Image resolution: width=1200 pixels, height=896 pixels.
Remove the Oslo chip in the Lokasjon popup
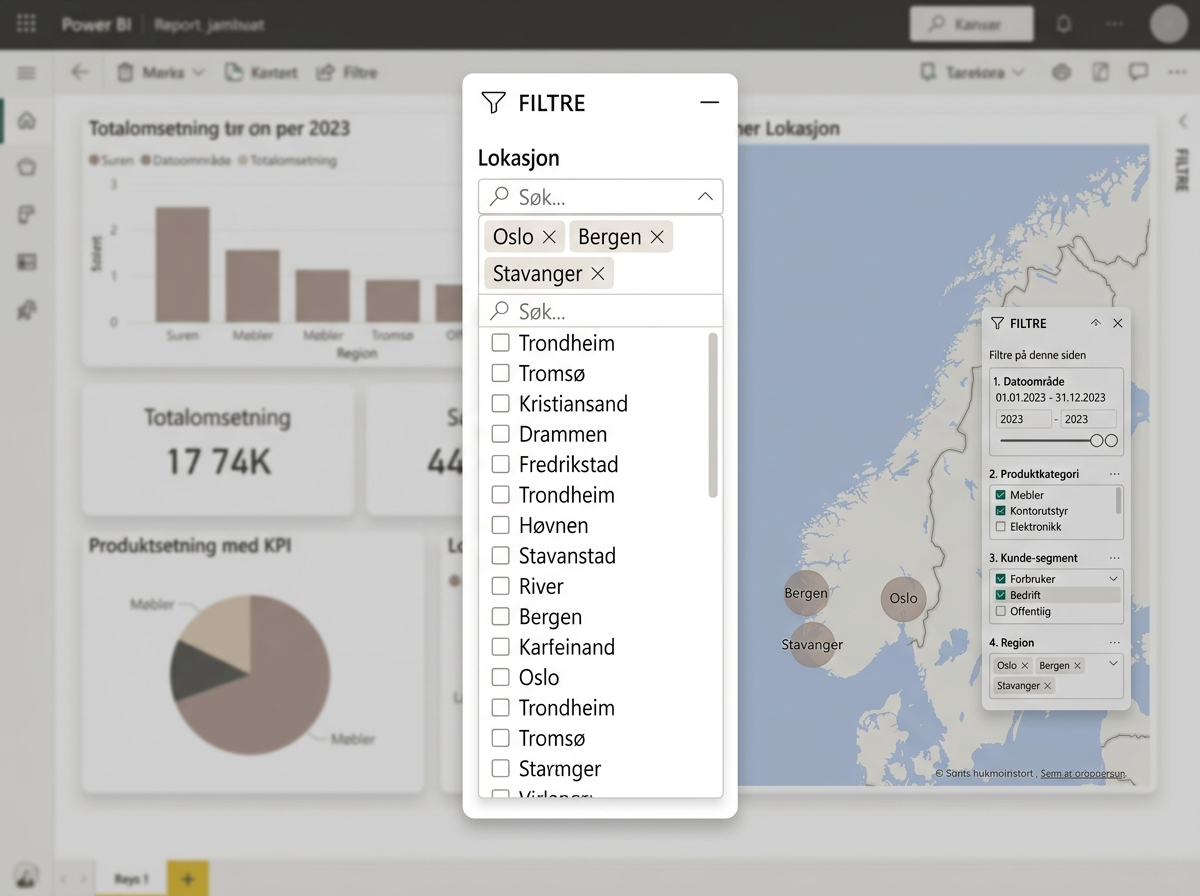tap(549, 237)
